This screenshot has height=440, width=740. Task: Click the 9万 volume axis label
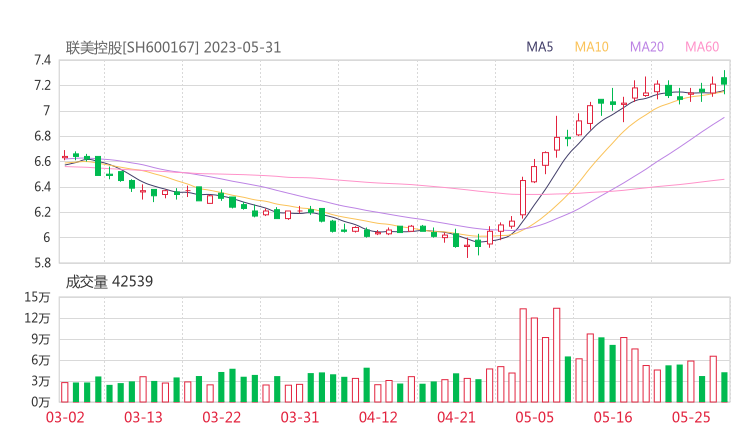(x=41, y=339)
